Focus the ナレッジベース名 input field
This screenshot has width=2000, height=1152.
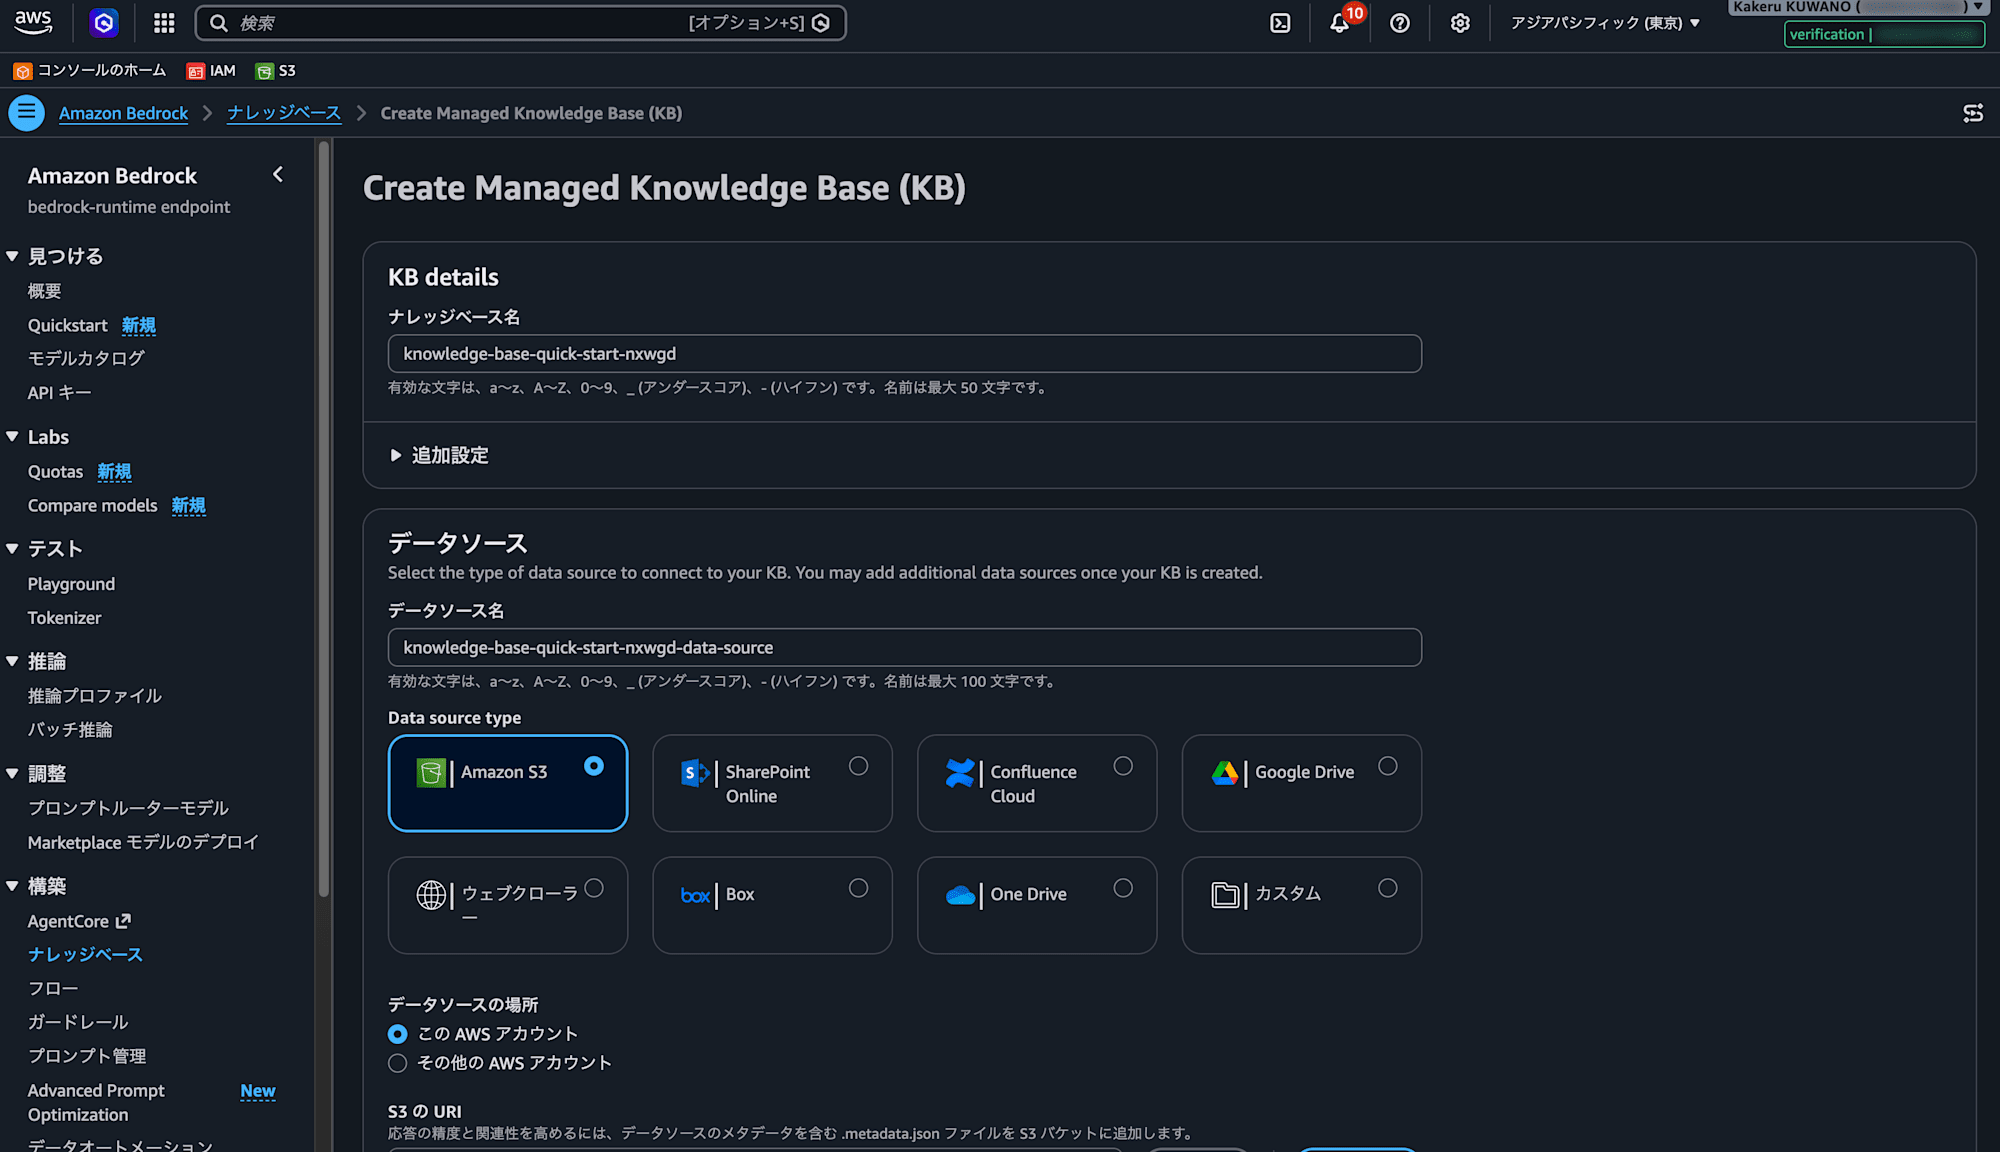tap(904, 354)
